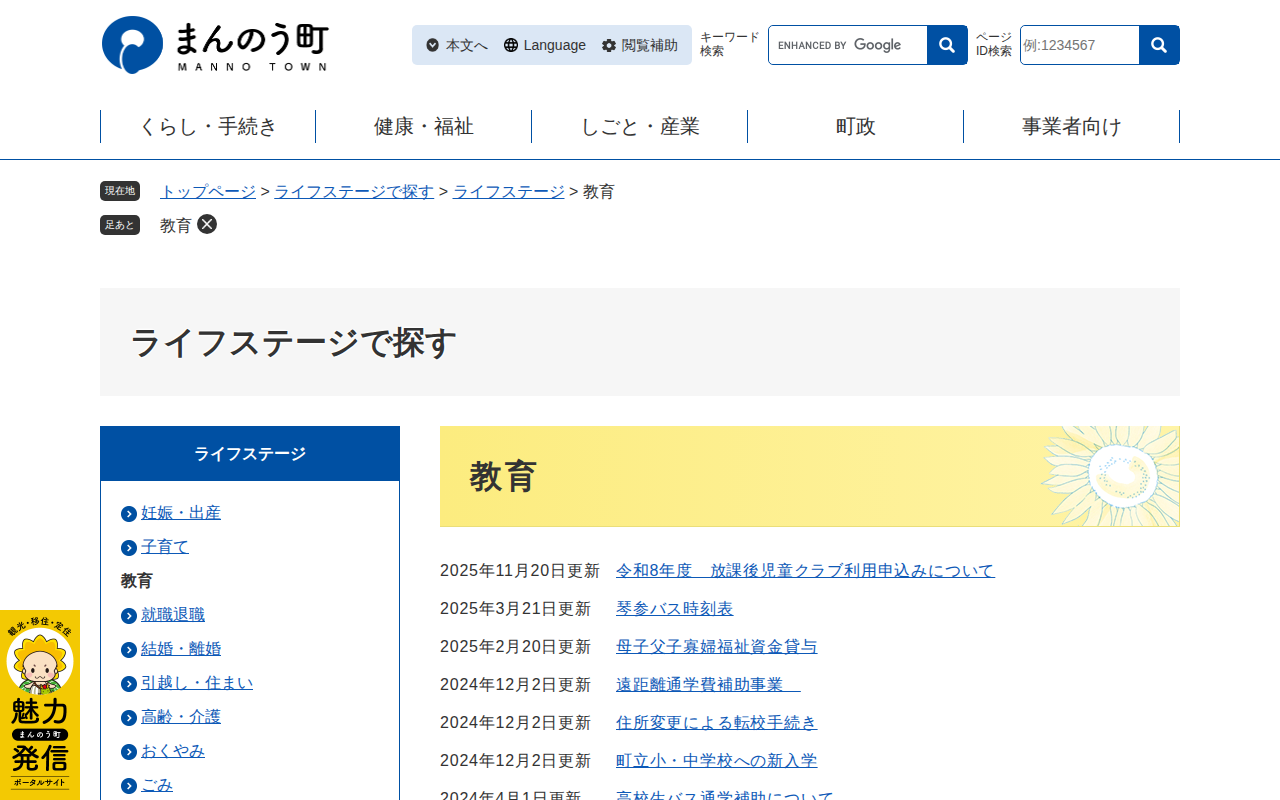Screen dimensions: 1280x800
Task: Click the page ID input field
Action: click(x=1079, y=45)
